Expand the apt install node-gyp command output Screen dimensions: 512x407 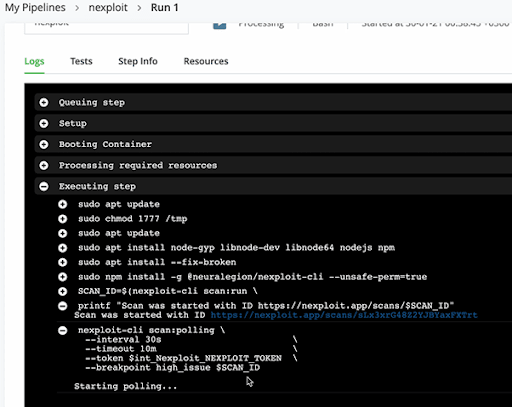(63, 248)
